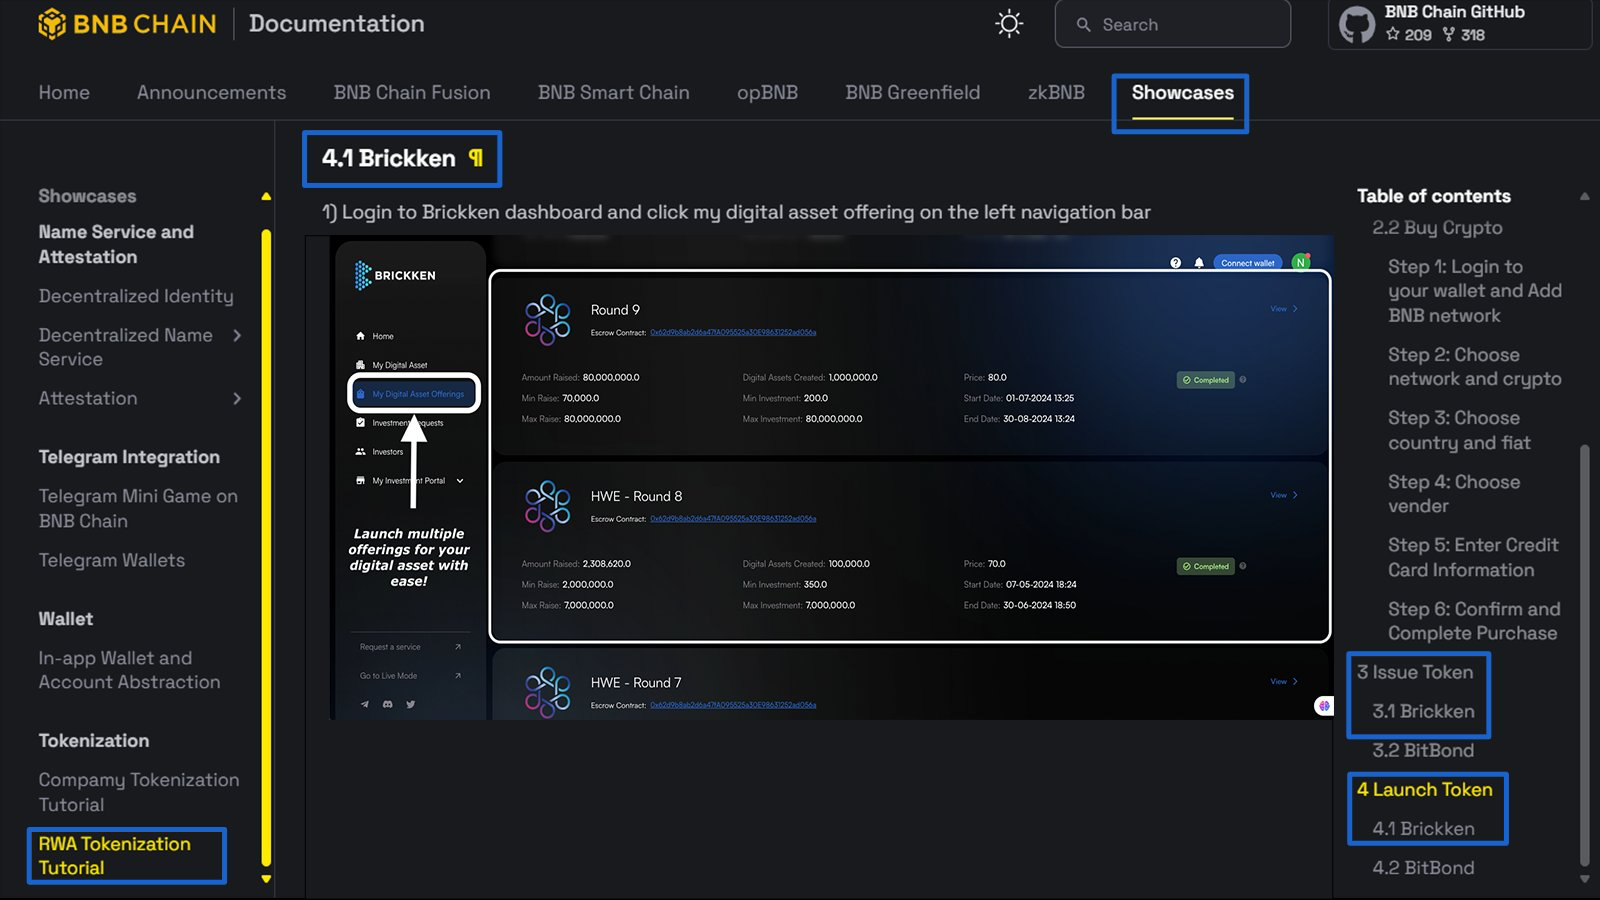Expand the Attestation sidebar section chevron

(x=237, y=399)
